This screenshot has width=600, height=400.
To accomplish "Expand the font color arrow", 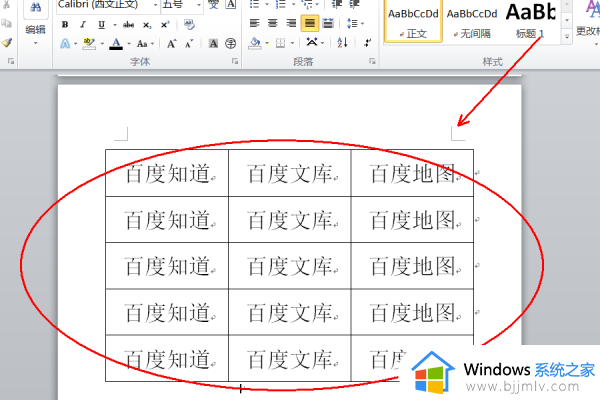I will point(129,44).
